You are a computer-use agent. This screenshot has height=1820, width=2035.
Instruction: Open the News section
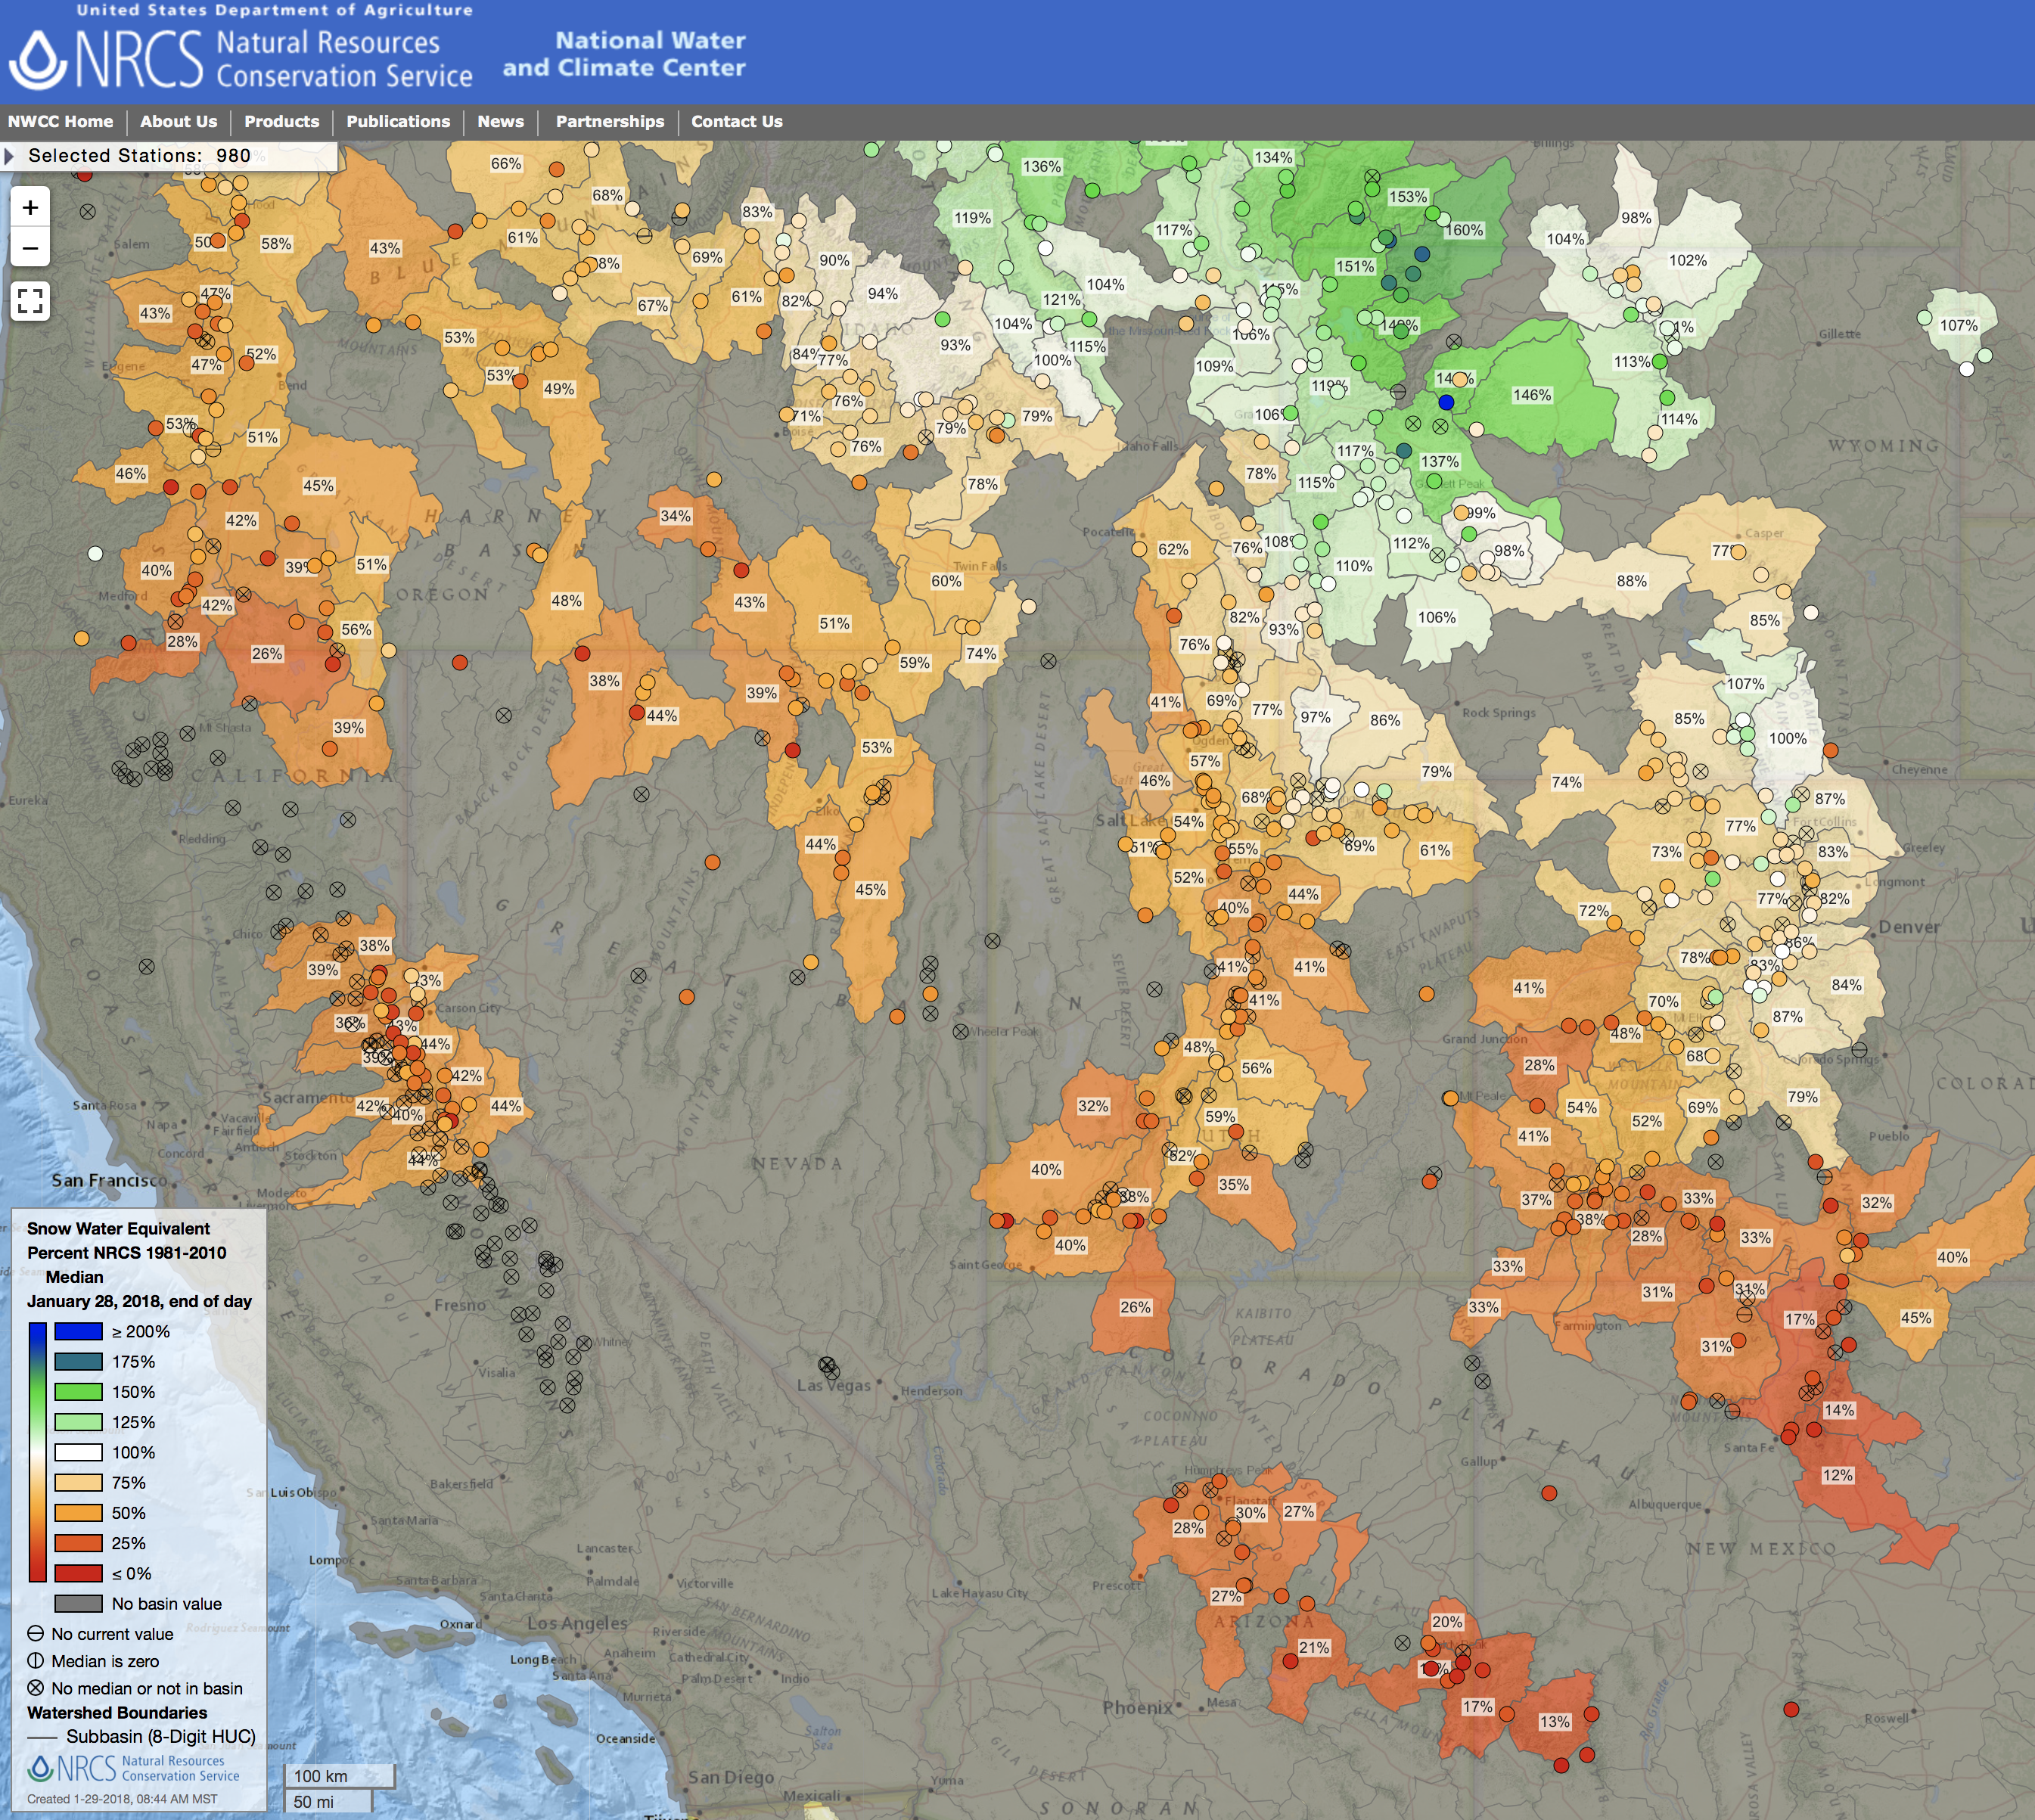(500, 122)
